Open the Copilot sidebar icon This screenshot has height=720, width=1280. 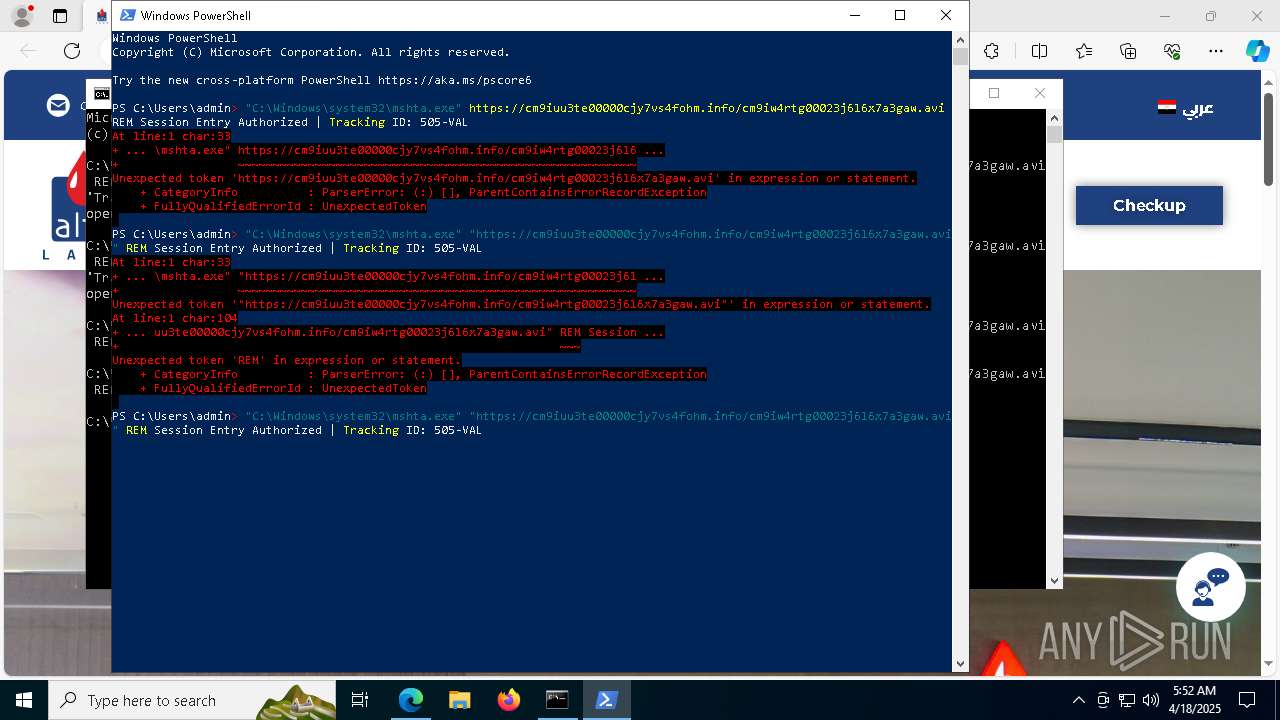[1257, 51]
